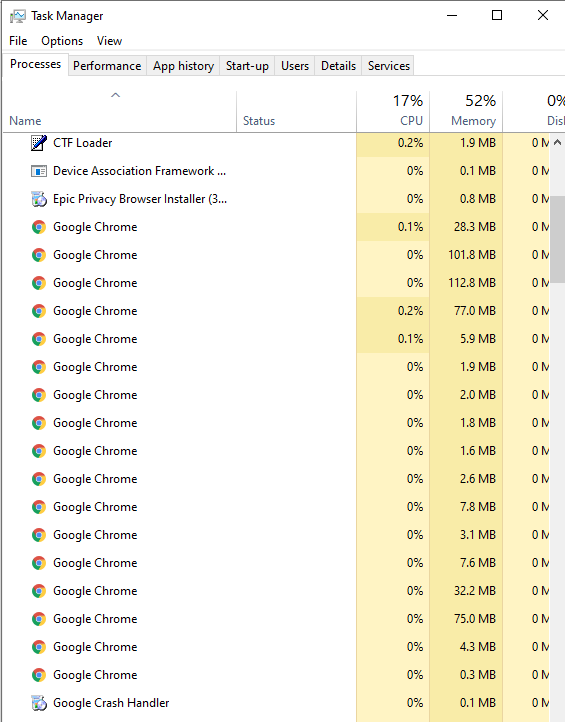Open the Services tab
Viewport: 565px width, 722px height.
[x=389, y=66]
